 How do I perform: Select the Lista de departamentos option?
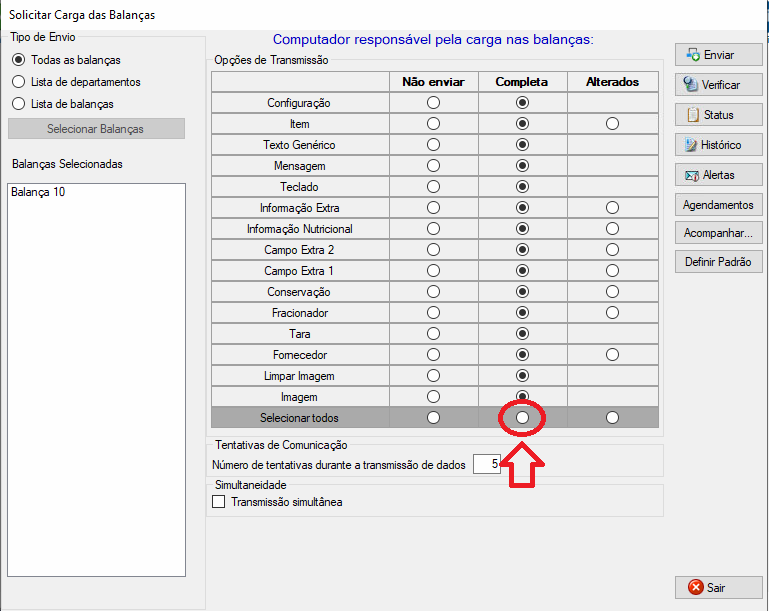point(18,82)
